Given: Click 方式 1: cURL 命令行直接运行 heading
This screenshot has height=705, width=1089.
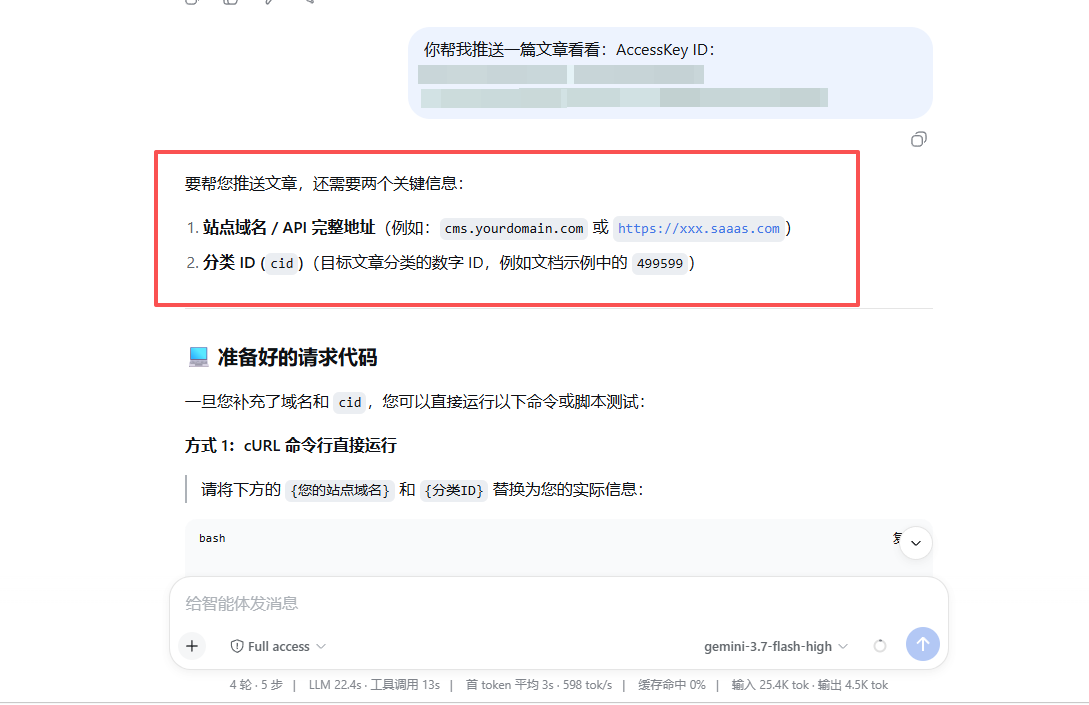Looking at the screenshot, I should point(290,445).
